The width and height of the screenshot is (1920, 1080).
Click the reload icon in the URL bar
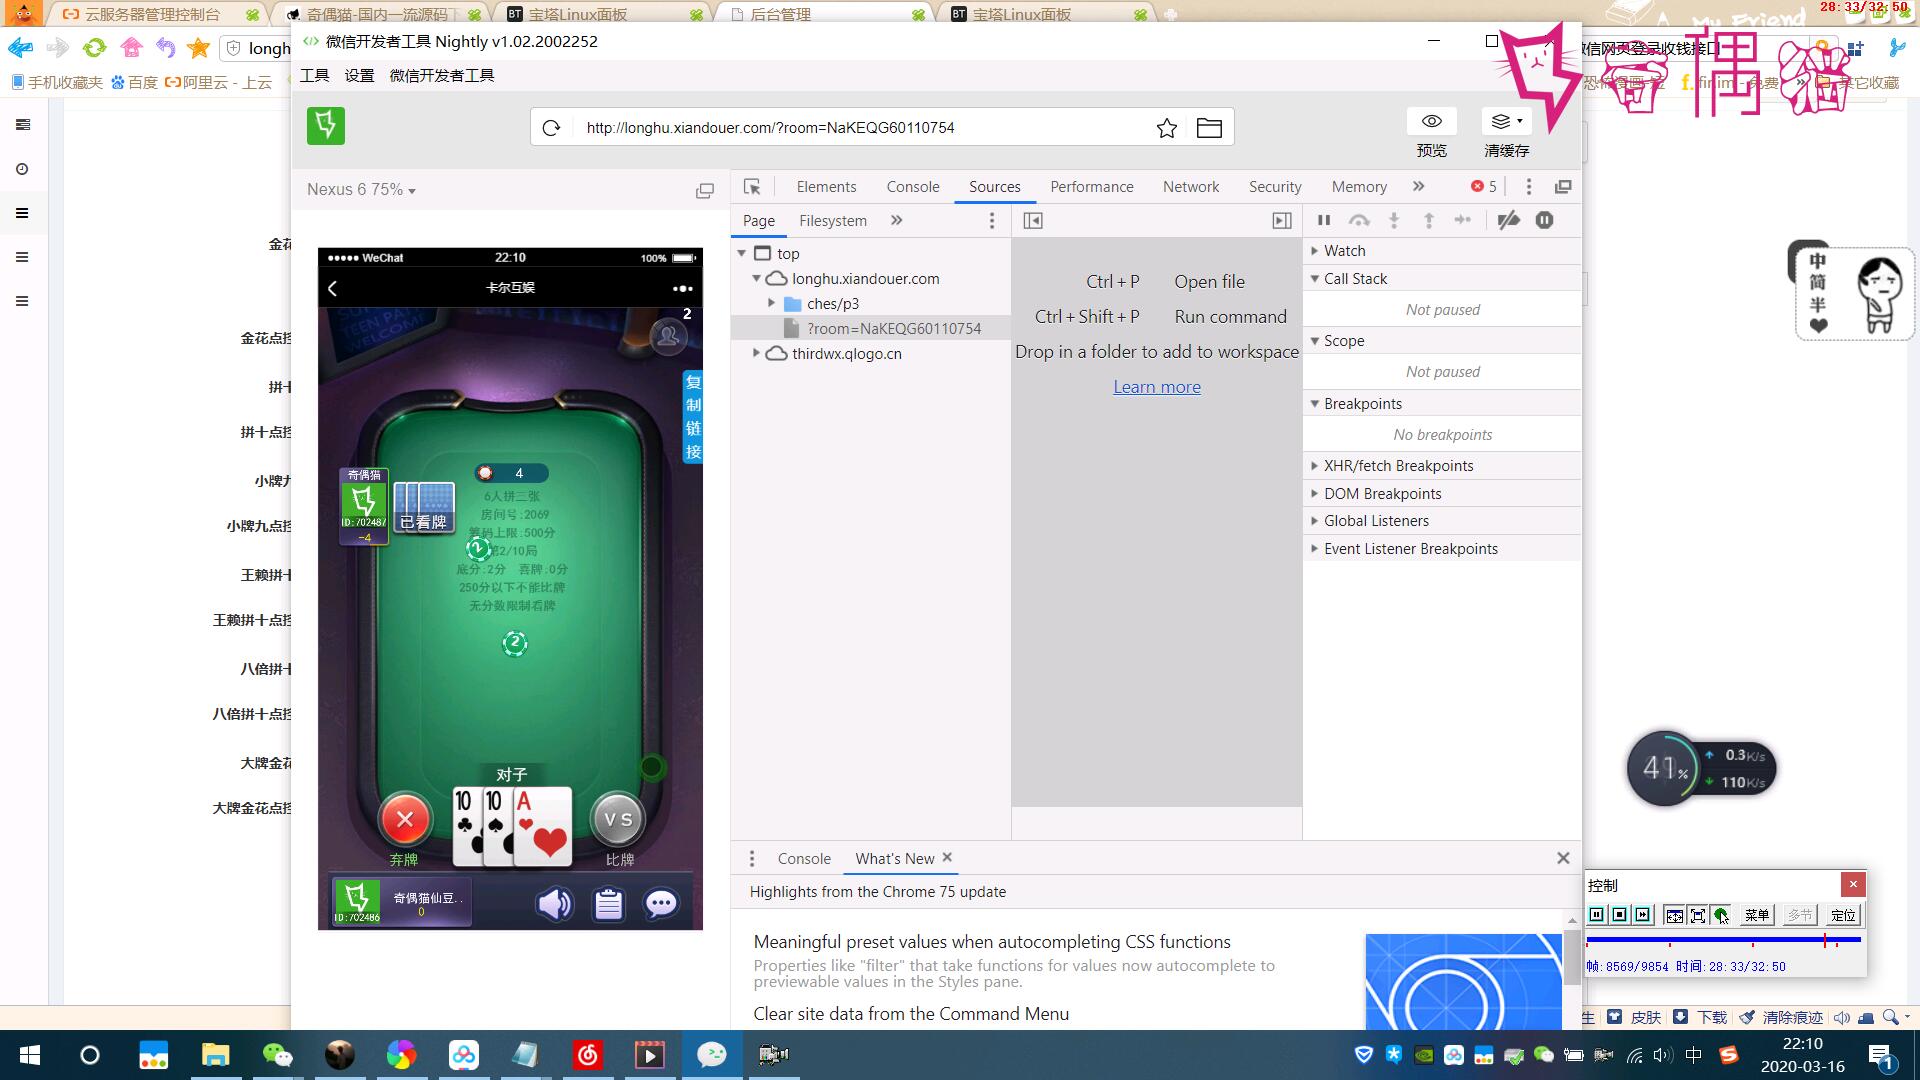551,128
